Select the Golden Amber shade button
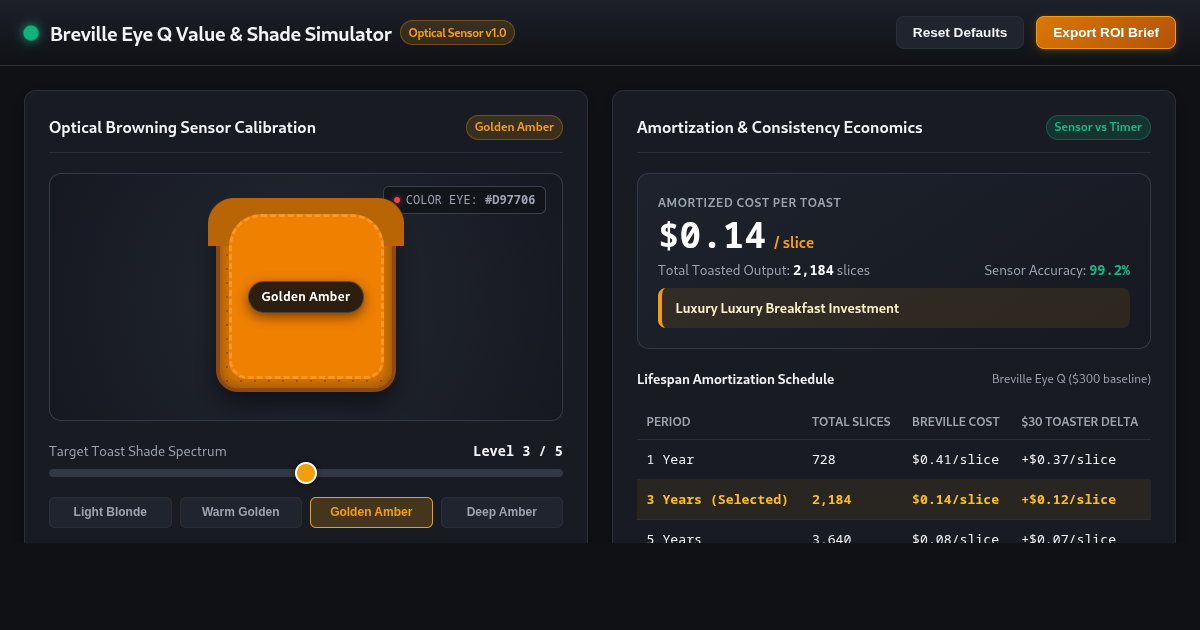The image size is (1200, 630). 371,512
